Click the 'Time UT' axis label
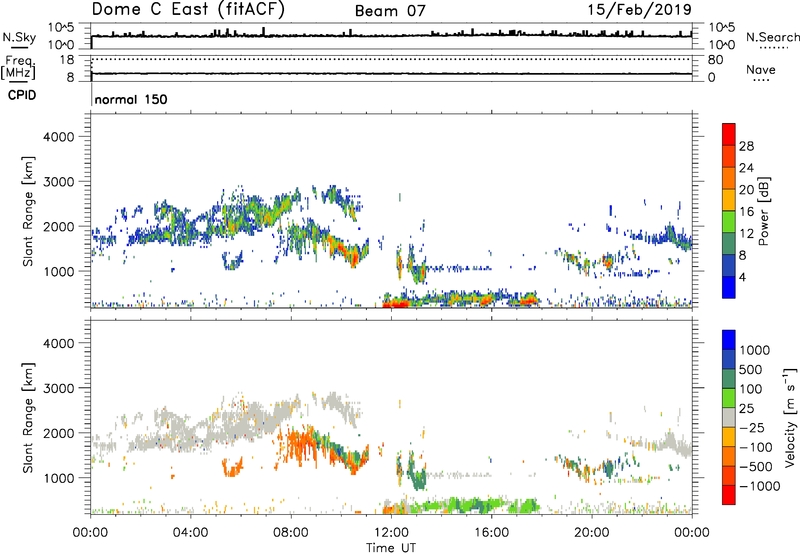This screenshot has width=800, height=554. coord(391,547)
